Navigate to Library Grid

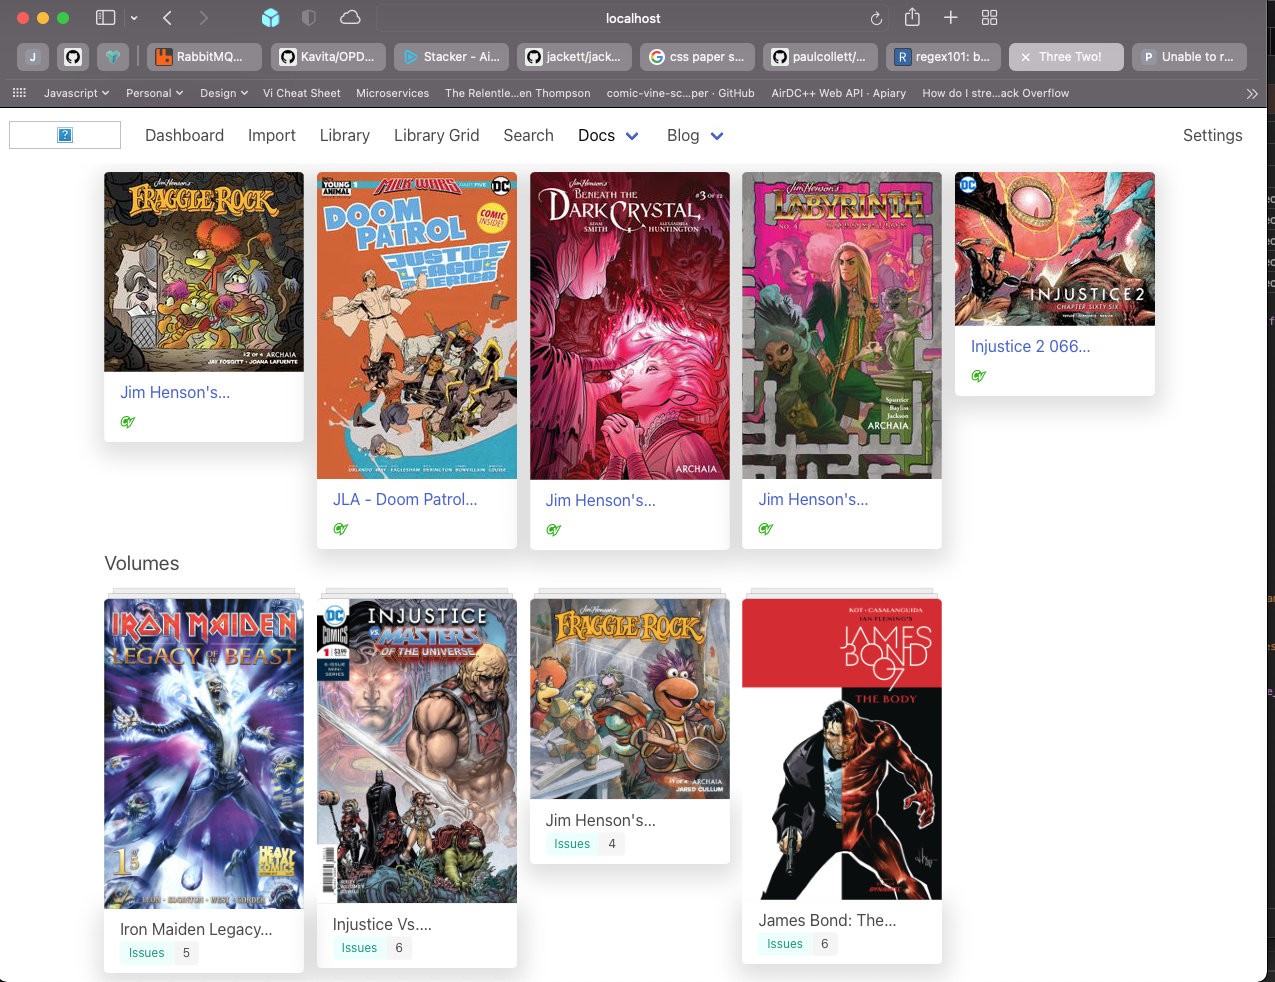(x=436, y=135)
